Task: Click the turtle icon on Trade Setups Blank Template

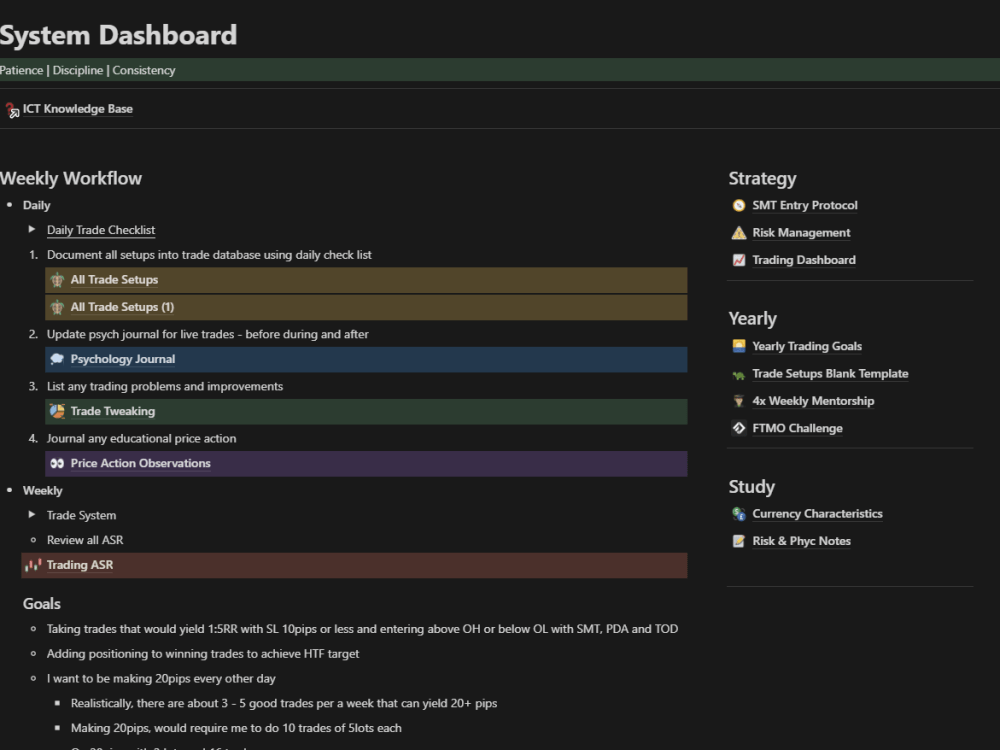Action: [x=737, y=373]
